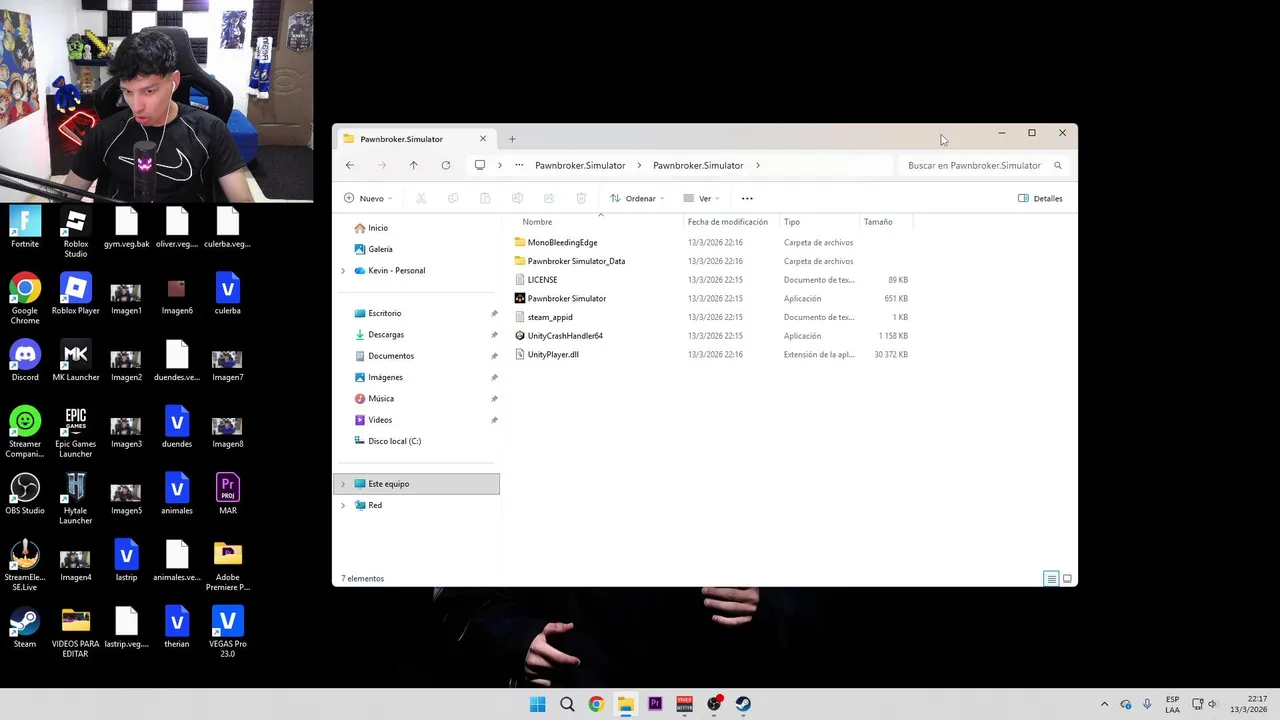Select the Pawnbroker Simulator application
The width and height of the screenshot is (1280, 720).
[x=566, y=298]
